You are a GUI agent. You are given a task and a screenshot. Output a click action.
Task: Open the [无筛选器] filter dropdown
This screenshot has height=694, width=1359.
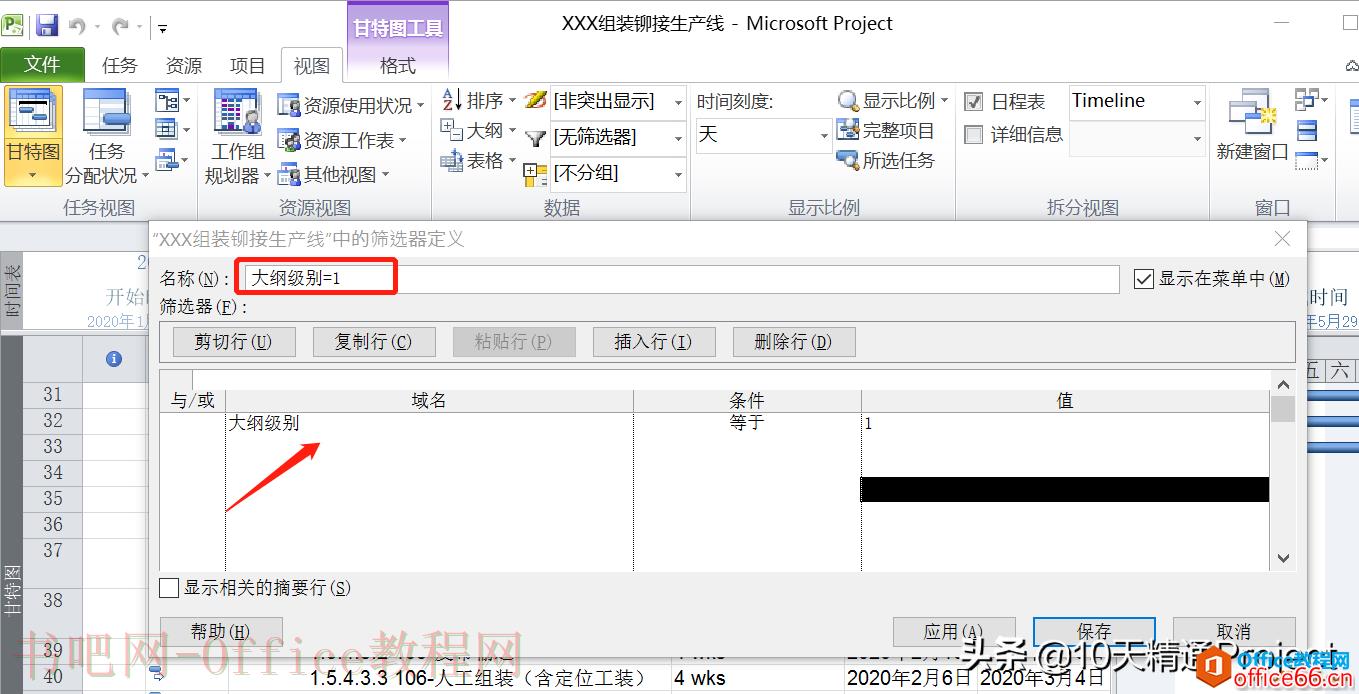click(x=677, y=138)
